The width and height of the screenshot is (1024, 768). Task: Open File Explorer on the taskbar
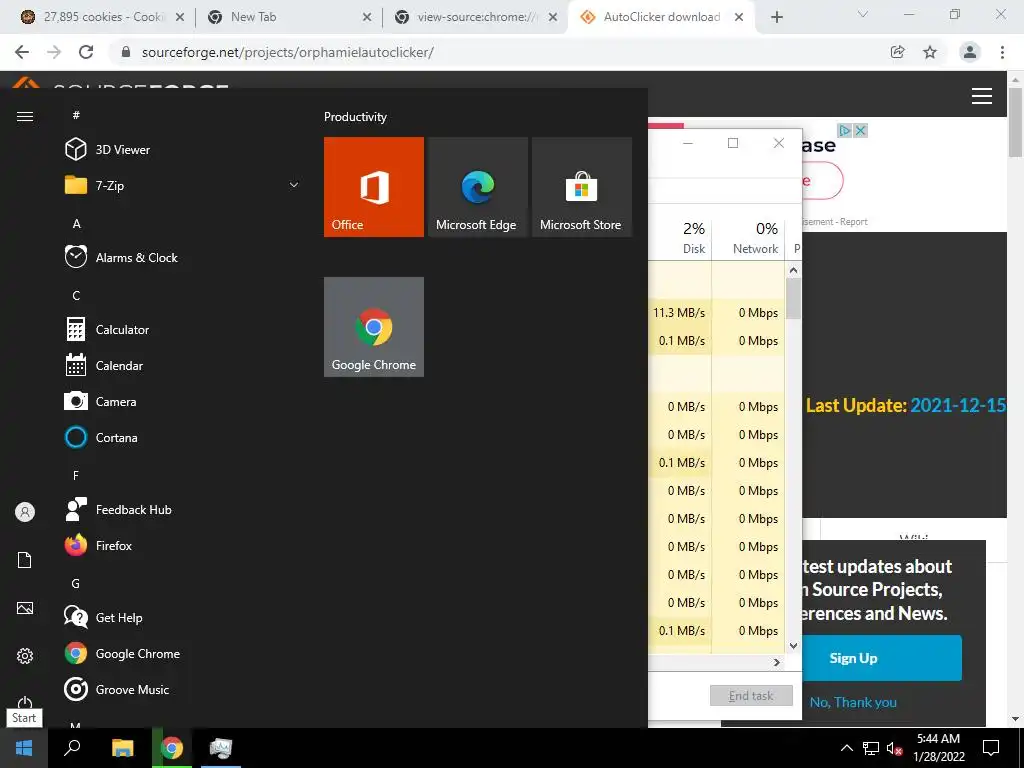(122, 748)
